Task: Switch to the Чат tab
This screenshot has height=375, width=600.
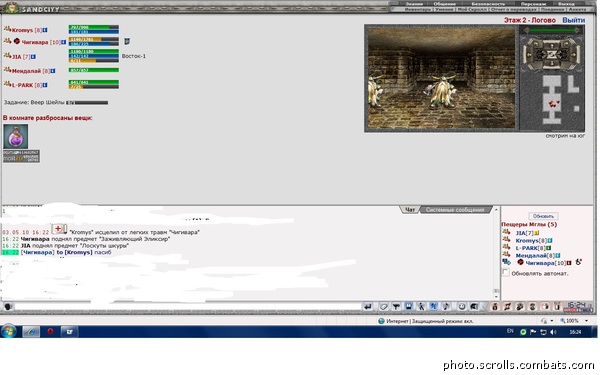Action: tap(410, 210)
